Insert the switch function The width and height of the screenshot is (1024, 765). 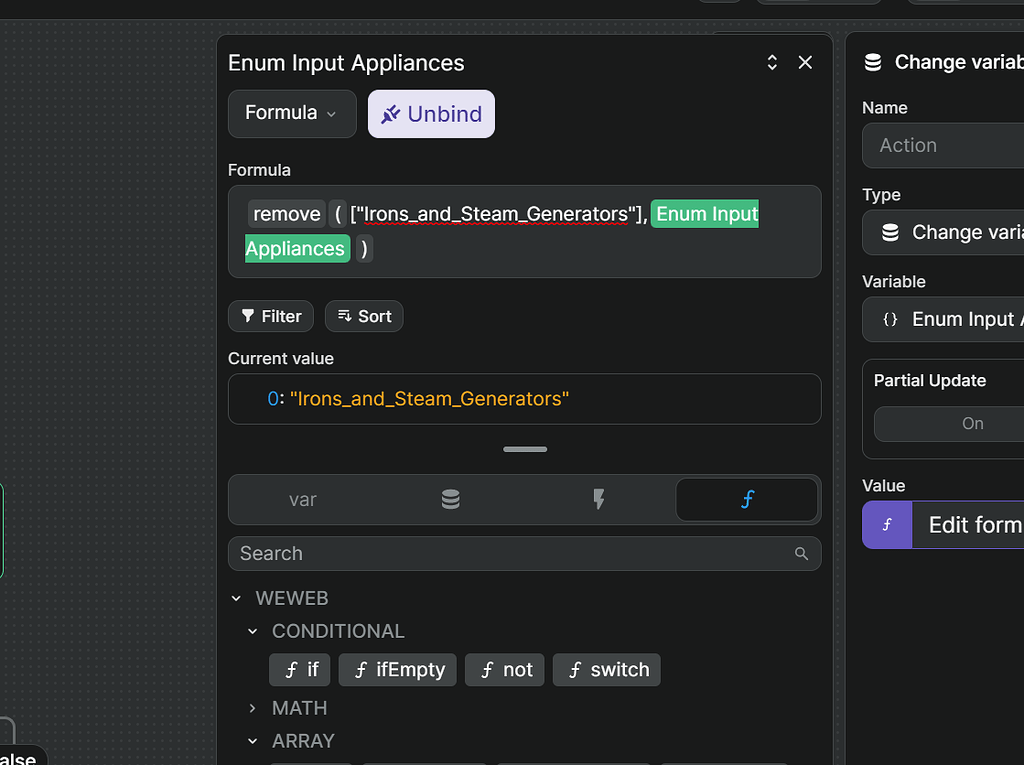(x=606, y=669)
